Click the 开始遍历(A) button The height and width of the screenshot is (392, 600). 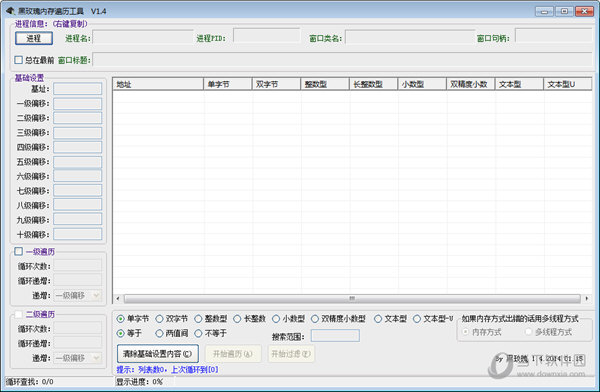(x=233, y=354)
